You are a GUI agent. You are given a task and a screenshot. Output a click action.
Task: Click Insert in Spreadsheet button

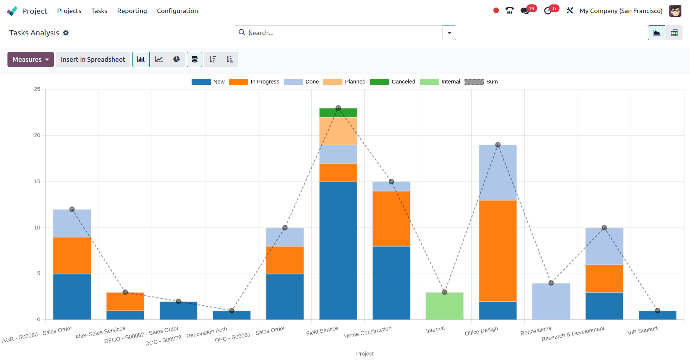point(93,59)
